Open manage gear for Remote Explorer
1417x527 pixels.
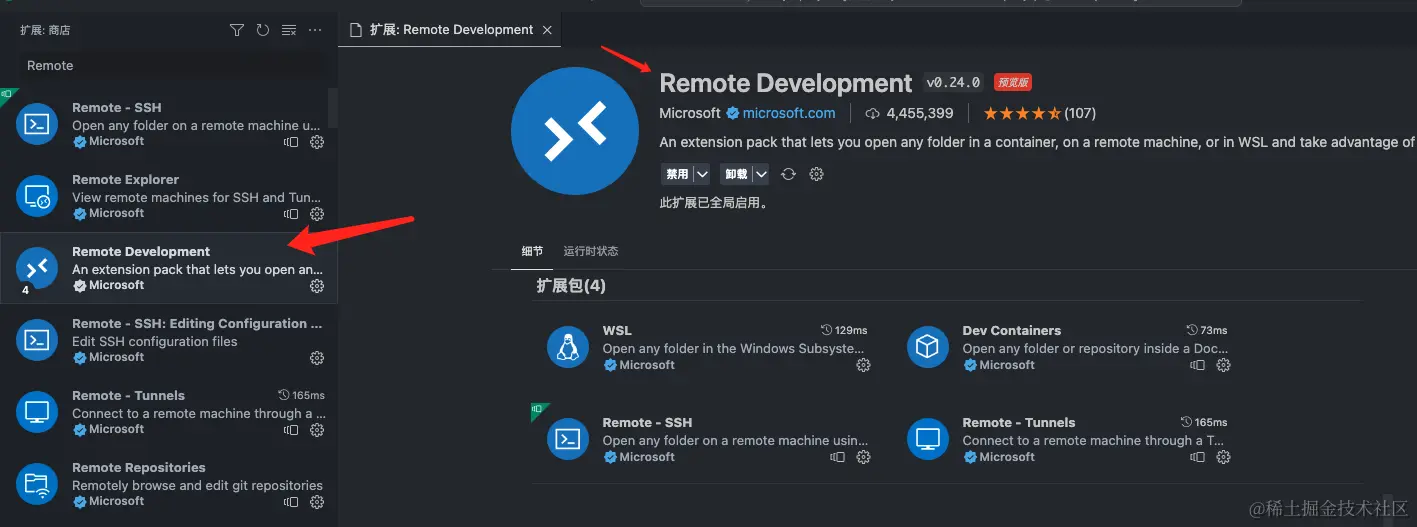(x=317, y=214)
